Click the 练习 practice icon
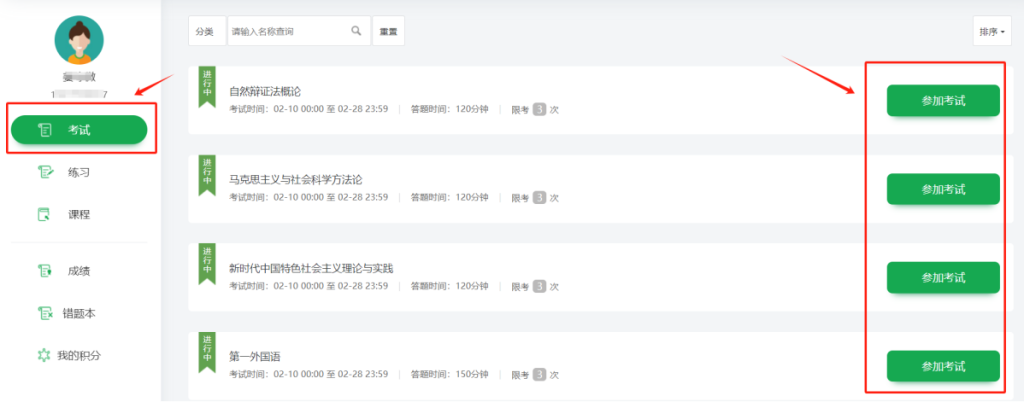 (44, 172)
